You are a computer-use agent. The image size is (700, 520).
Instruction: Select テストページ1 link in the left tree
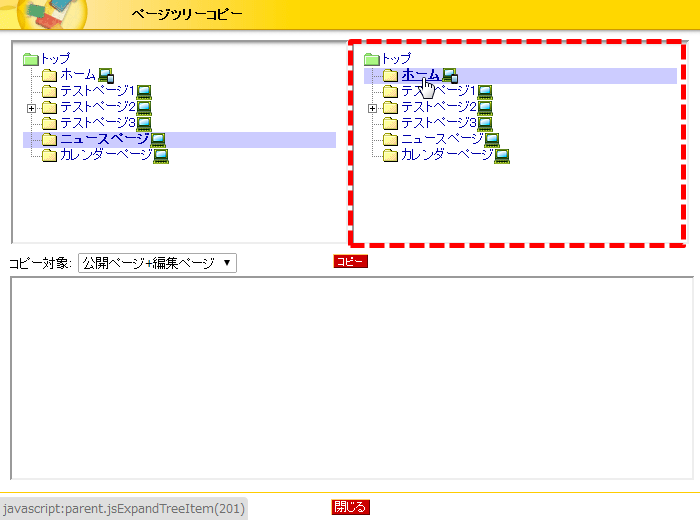tap(98, 91)
